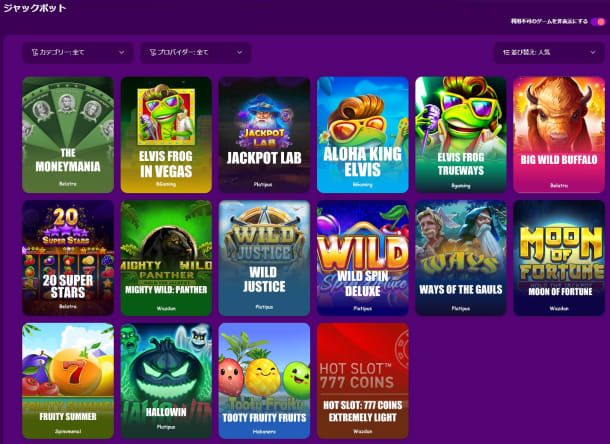
Task: Open the Wild Justice game card
Action: [264, 258]
